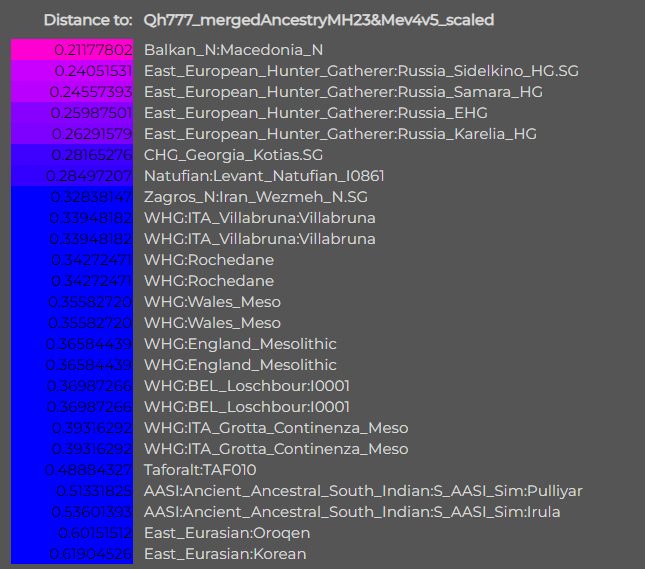The image size is (645, 569).
Task: Click the distance value 0.28497207
Action: pyautogui.click(x=89, y=176)
